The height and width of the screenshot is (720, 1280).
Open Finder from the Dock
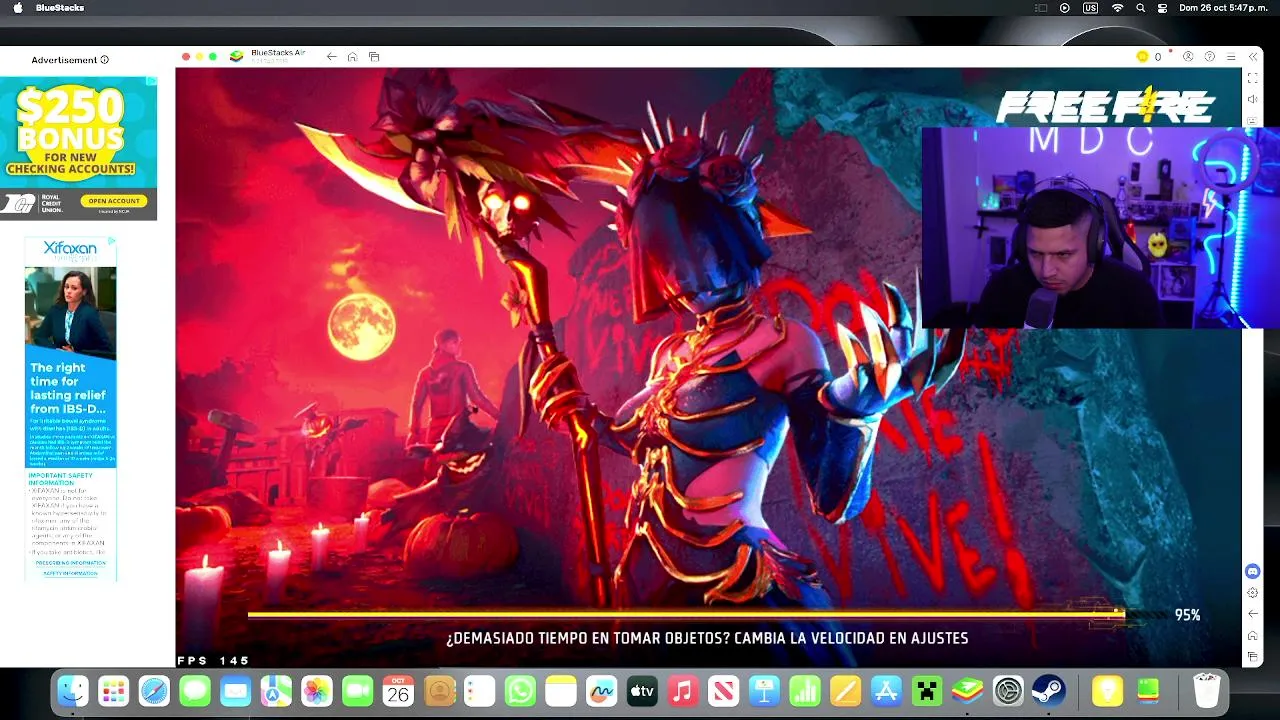[x=73, y=691]
